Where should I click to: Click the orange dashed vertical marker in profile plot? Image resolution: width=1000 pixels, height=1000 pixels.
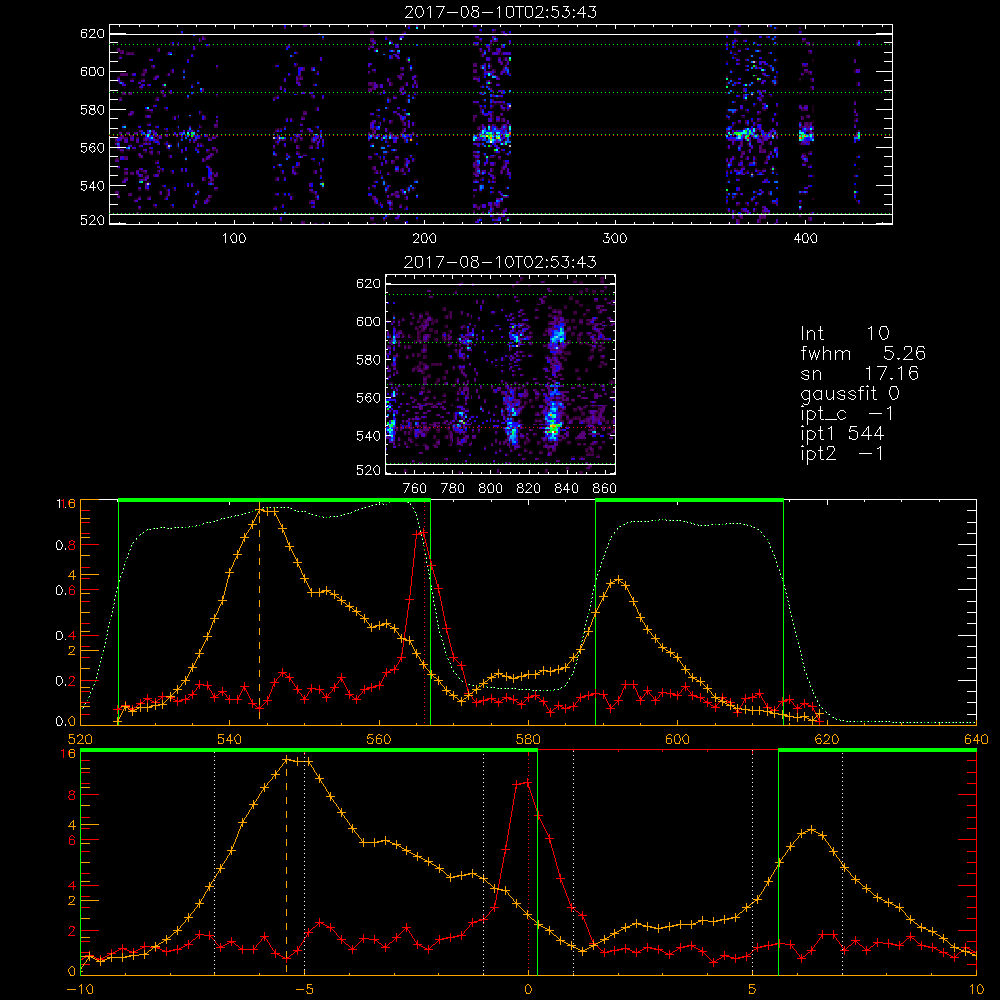coord(259,615)
